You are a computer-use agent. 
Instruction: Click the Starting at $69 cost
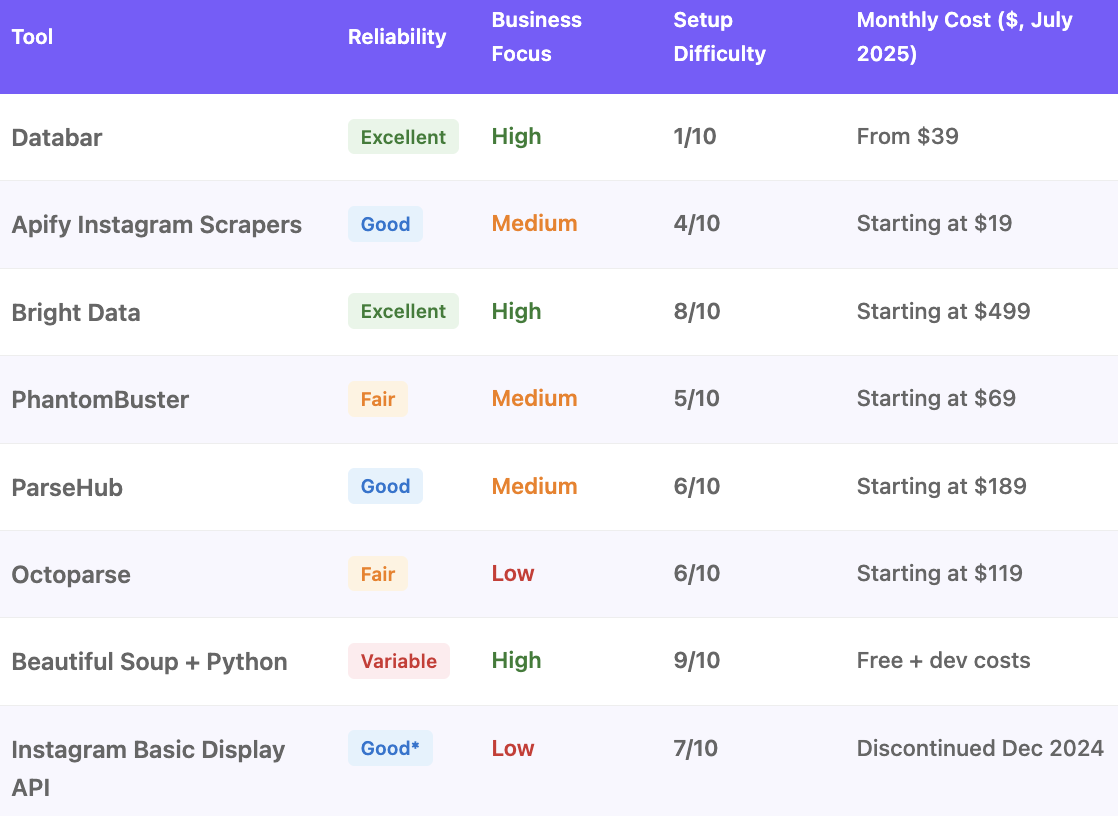[x=936, y=398]
